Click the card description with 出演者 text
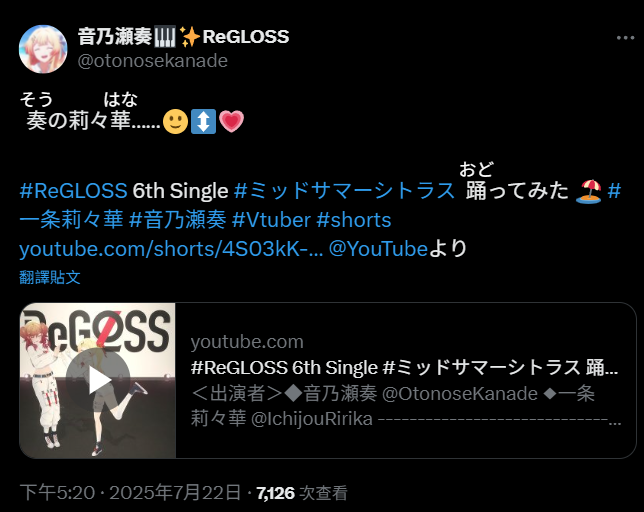The width and height of the screenshot is (644, 512). click(406, 406)
